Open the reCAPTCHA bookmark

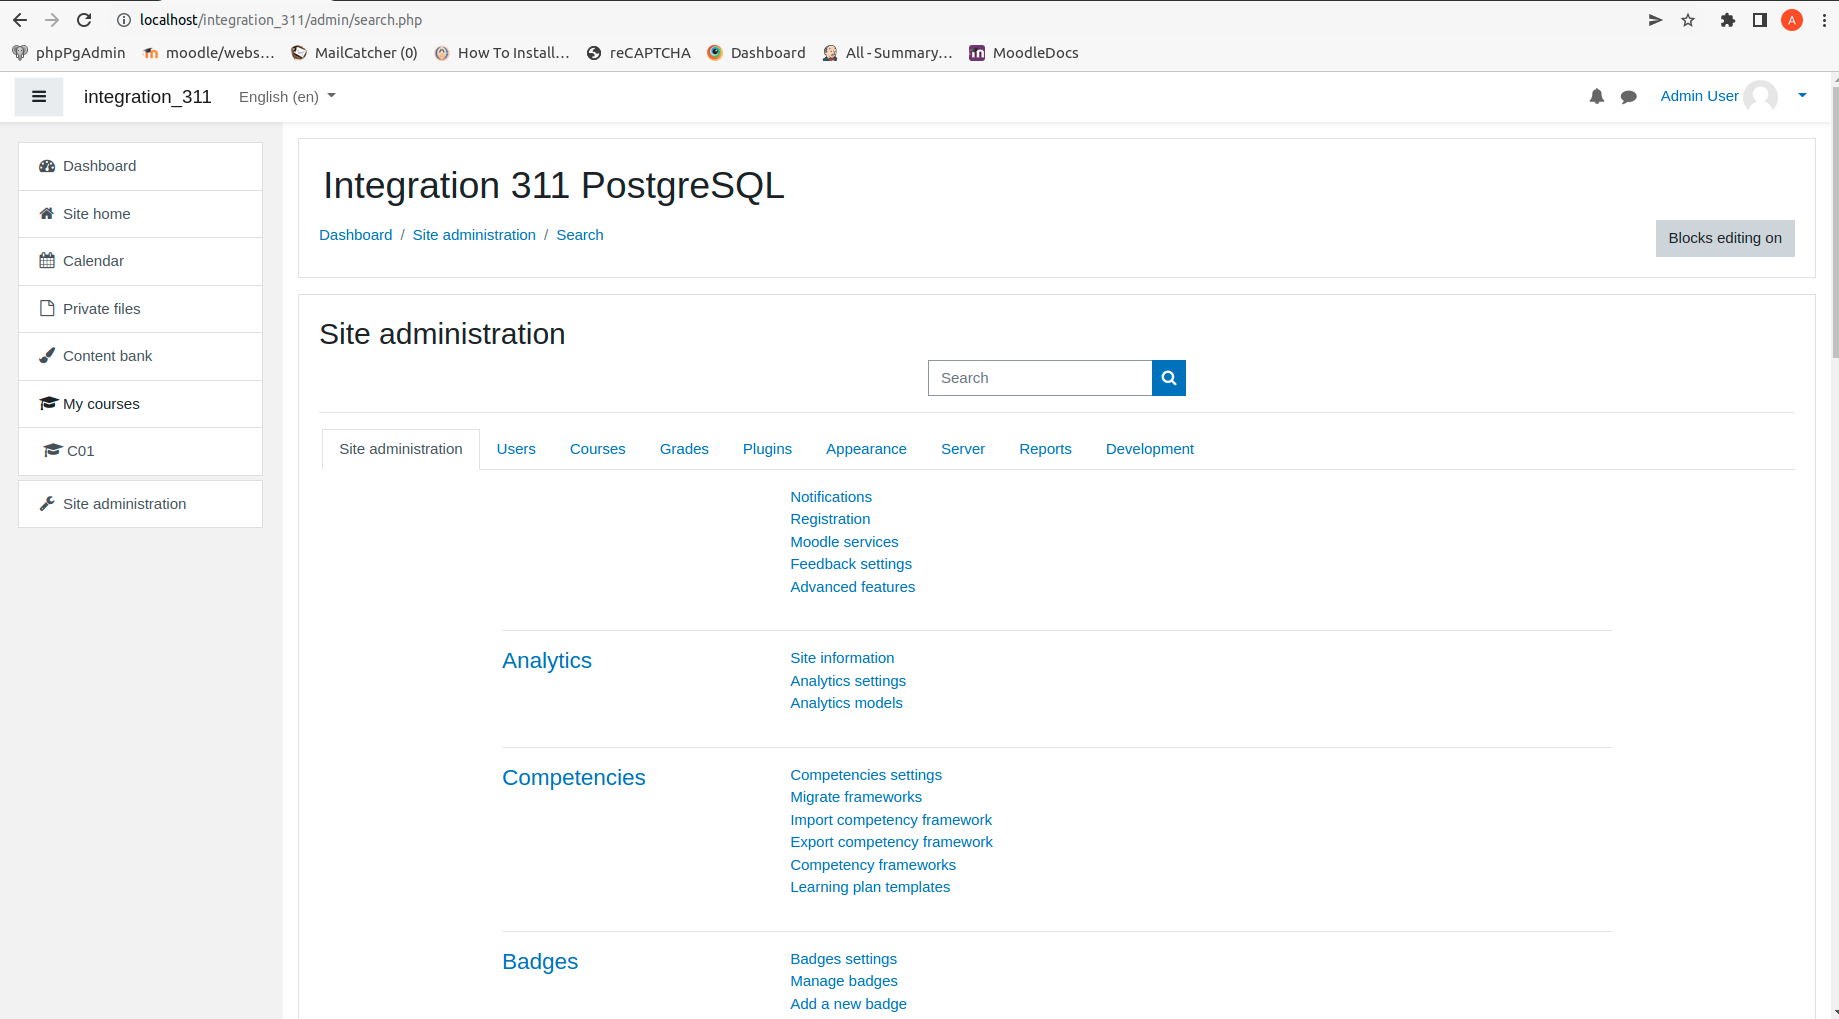pos(638,53)
